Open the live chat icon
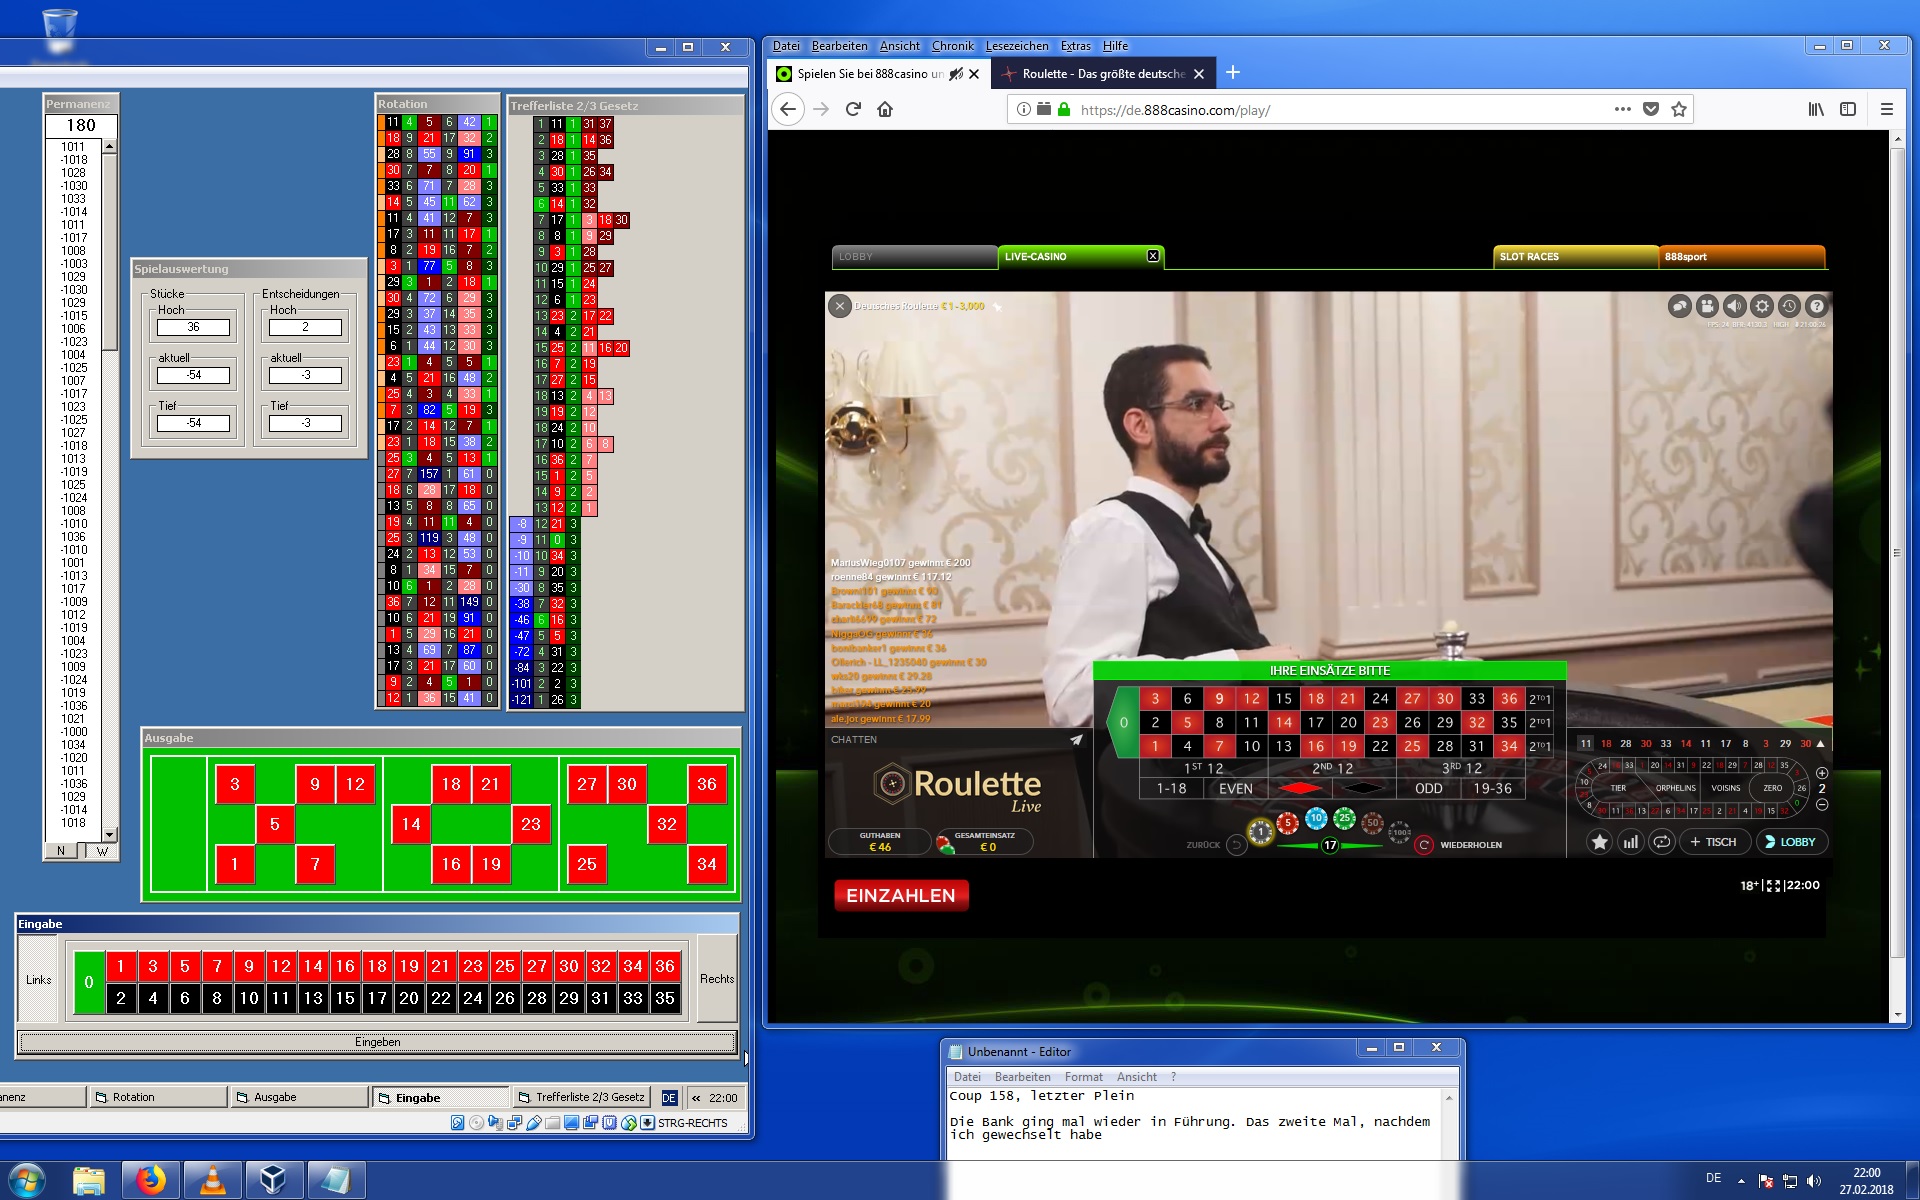1920x1200 pixels. coord(1680,306)
